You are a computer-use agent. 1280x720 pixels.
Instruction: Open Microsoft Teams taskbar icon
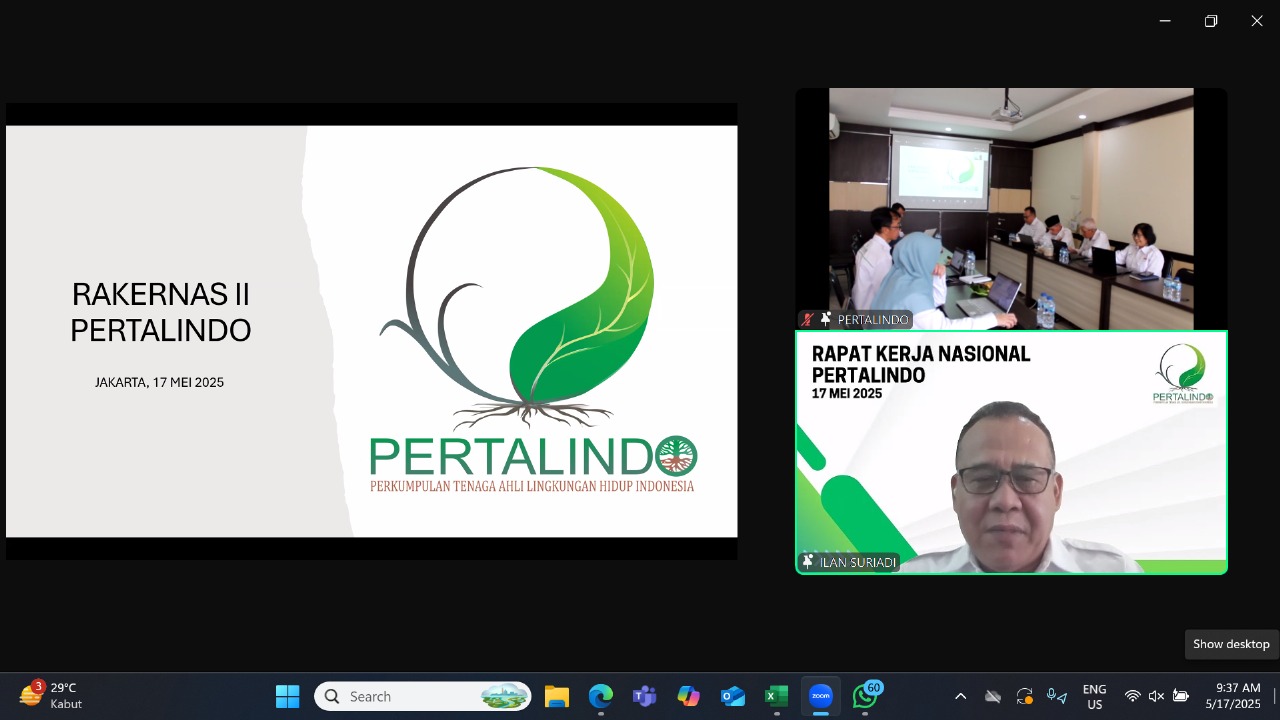point(644,696)
